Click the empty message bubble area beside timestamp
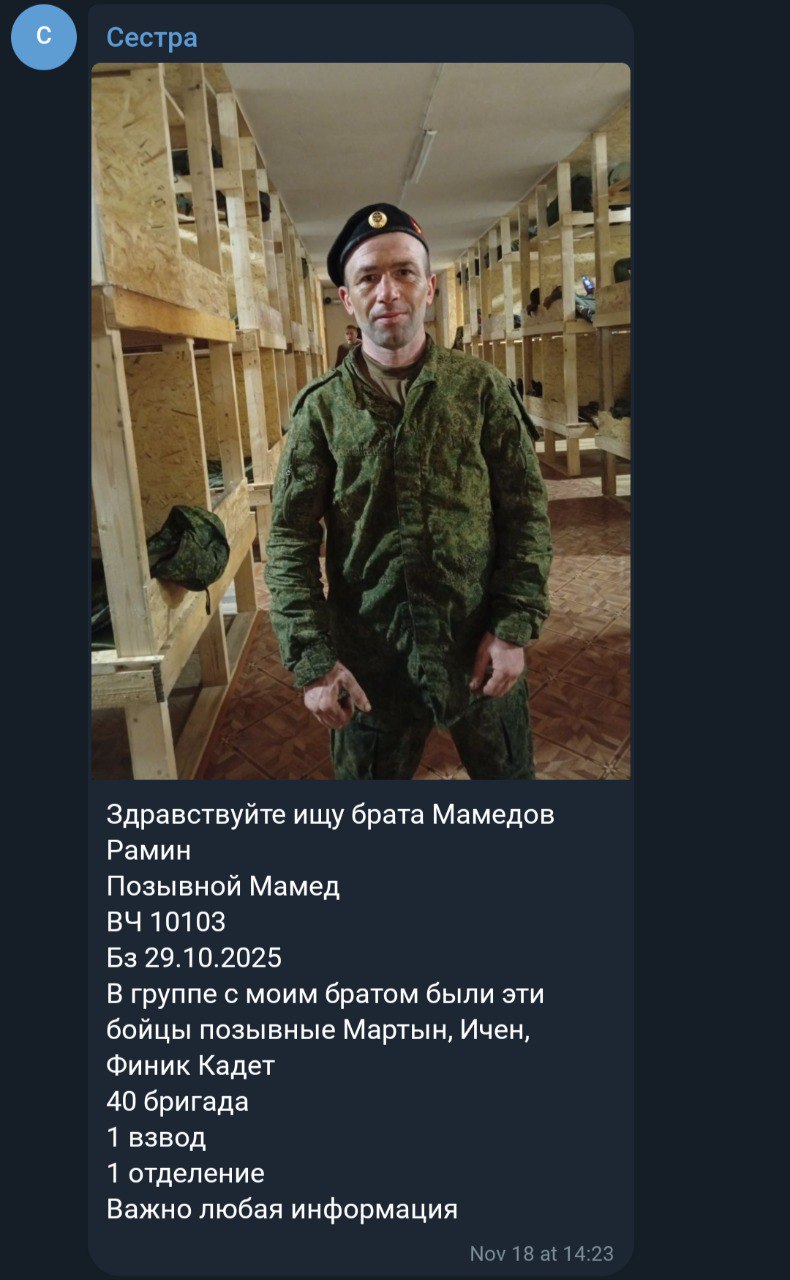This screenshot has width=790, height=1280. 280,1252
